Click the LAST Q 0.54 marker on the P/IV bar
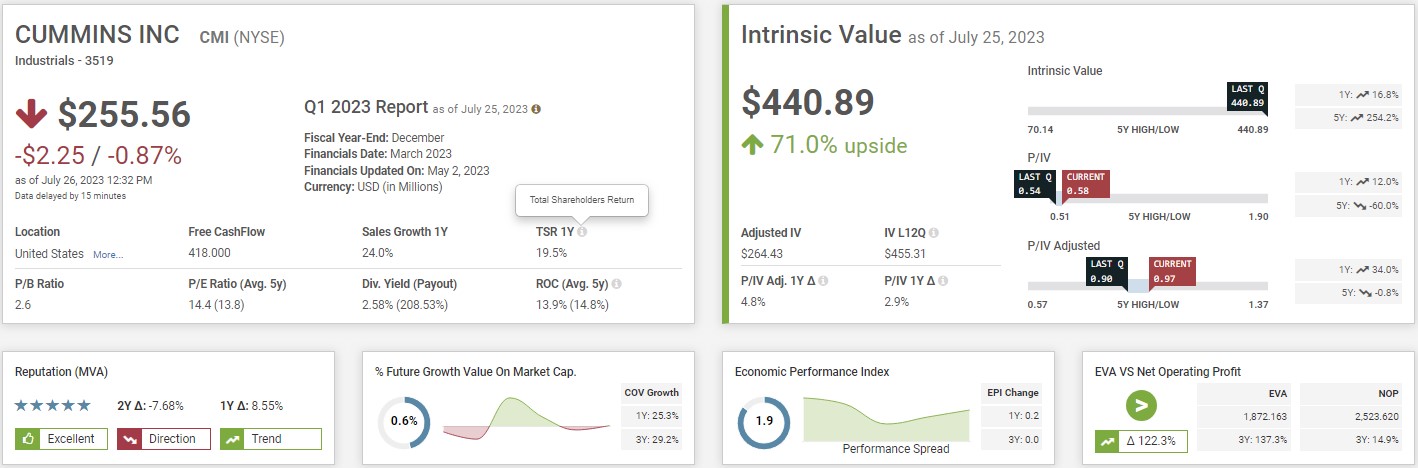Screen dimensions: 1418x468 pyautogui.click(x=1035, y=184)
